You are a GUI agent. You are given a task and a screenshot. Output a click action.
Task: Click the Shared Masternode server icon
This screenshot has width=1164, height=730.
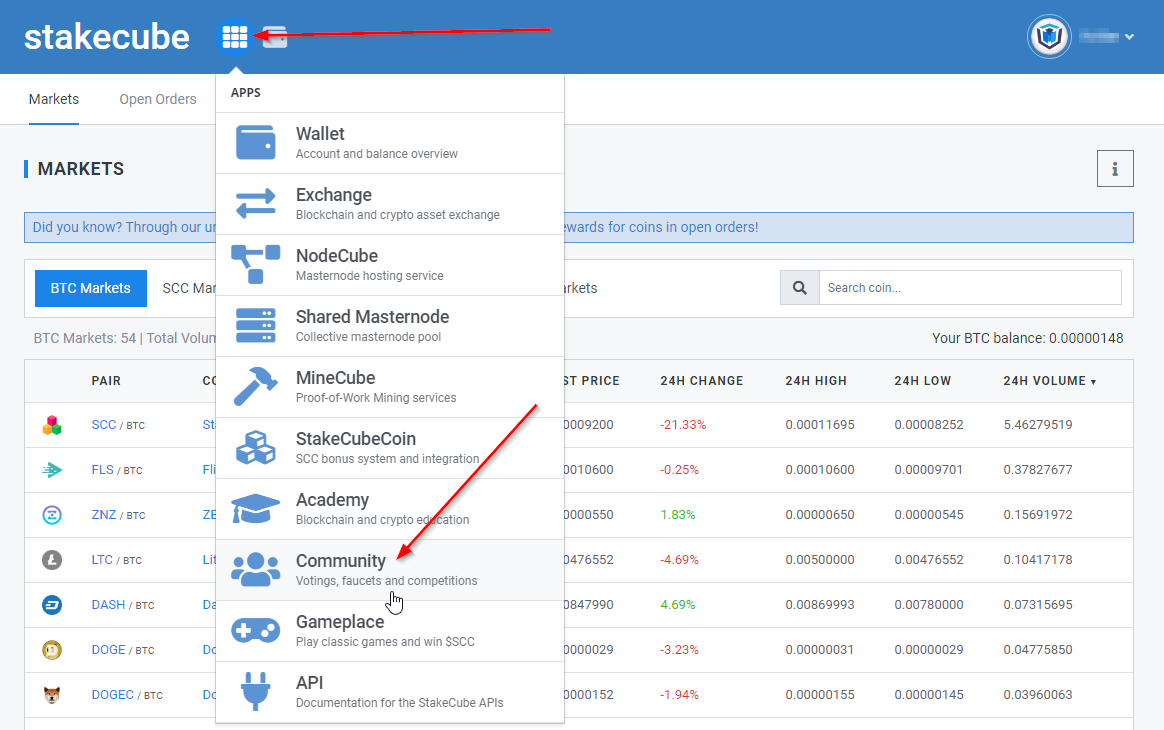(x=255, y=325)
